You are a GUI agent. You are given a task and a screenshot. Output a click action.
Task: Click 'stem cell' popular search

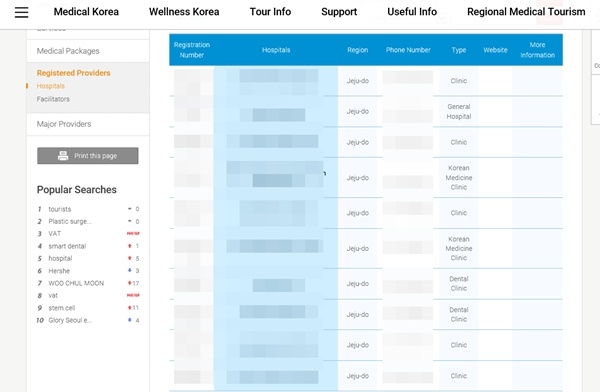62,308
